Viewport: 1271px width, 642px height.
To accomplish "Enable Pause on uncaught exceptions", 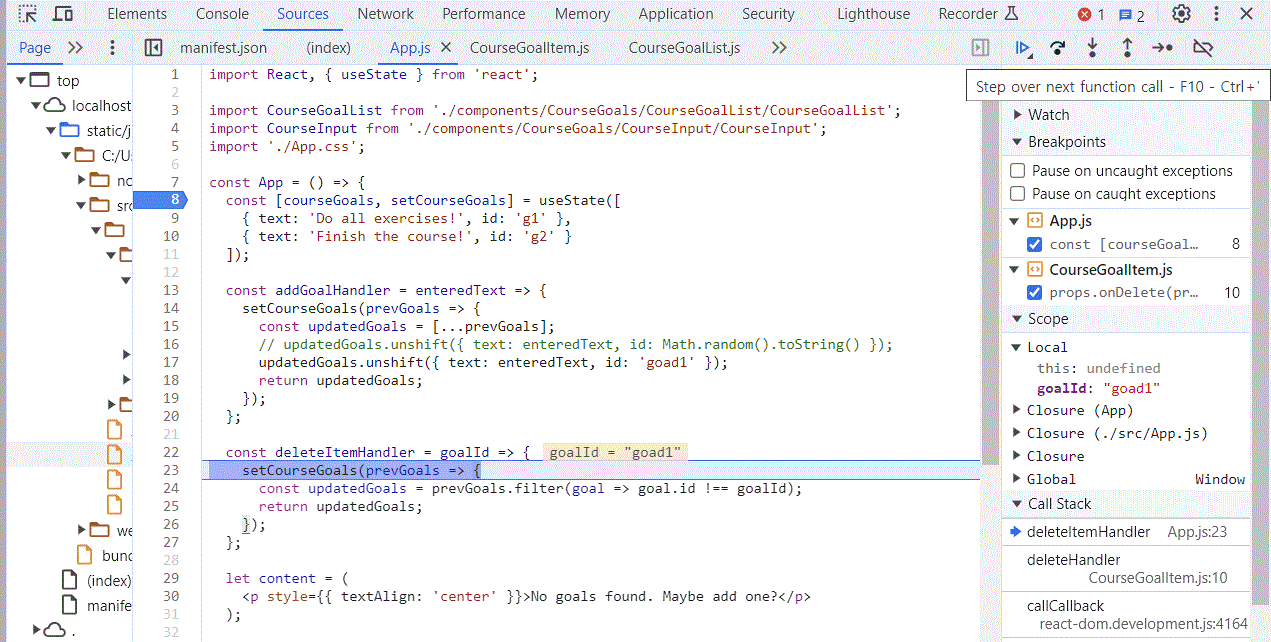I will [1018, 171].
